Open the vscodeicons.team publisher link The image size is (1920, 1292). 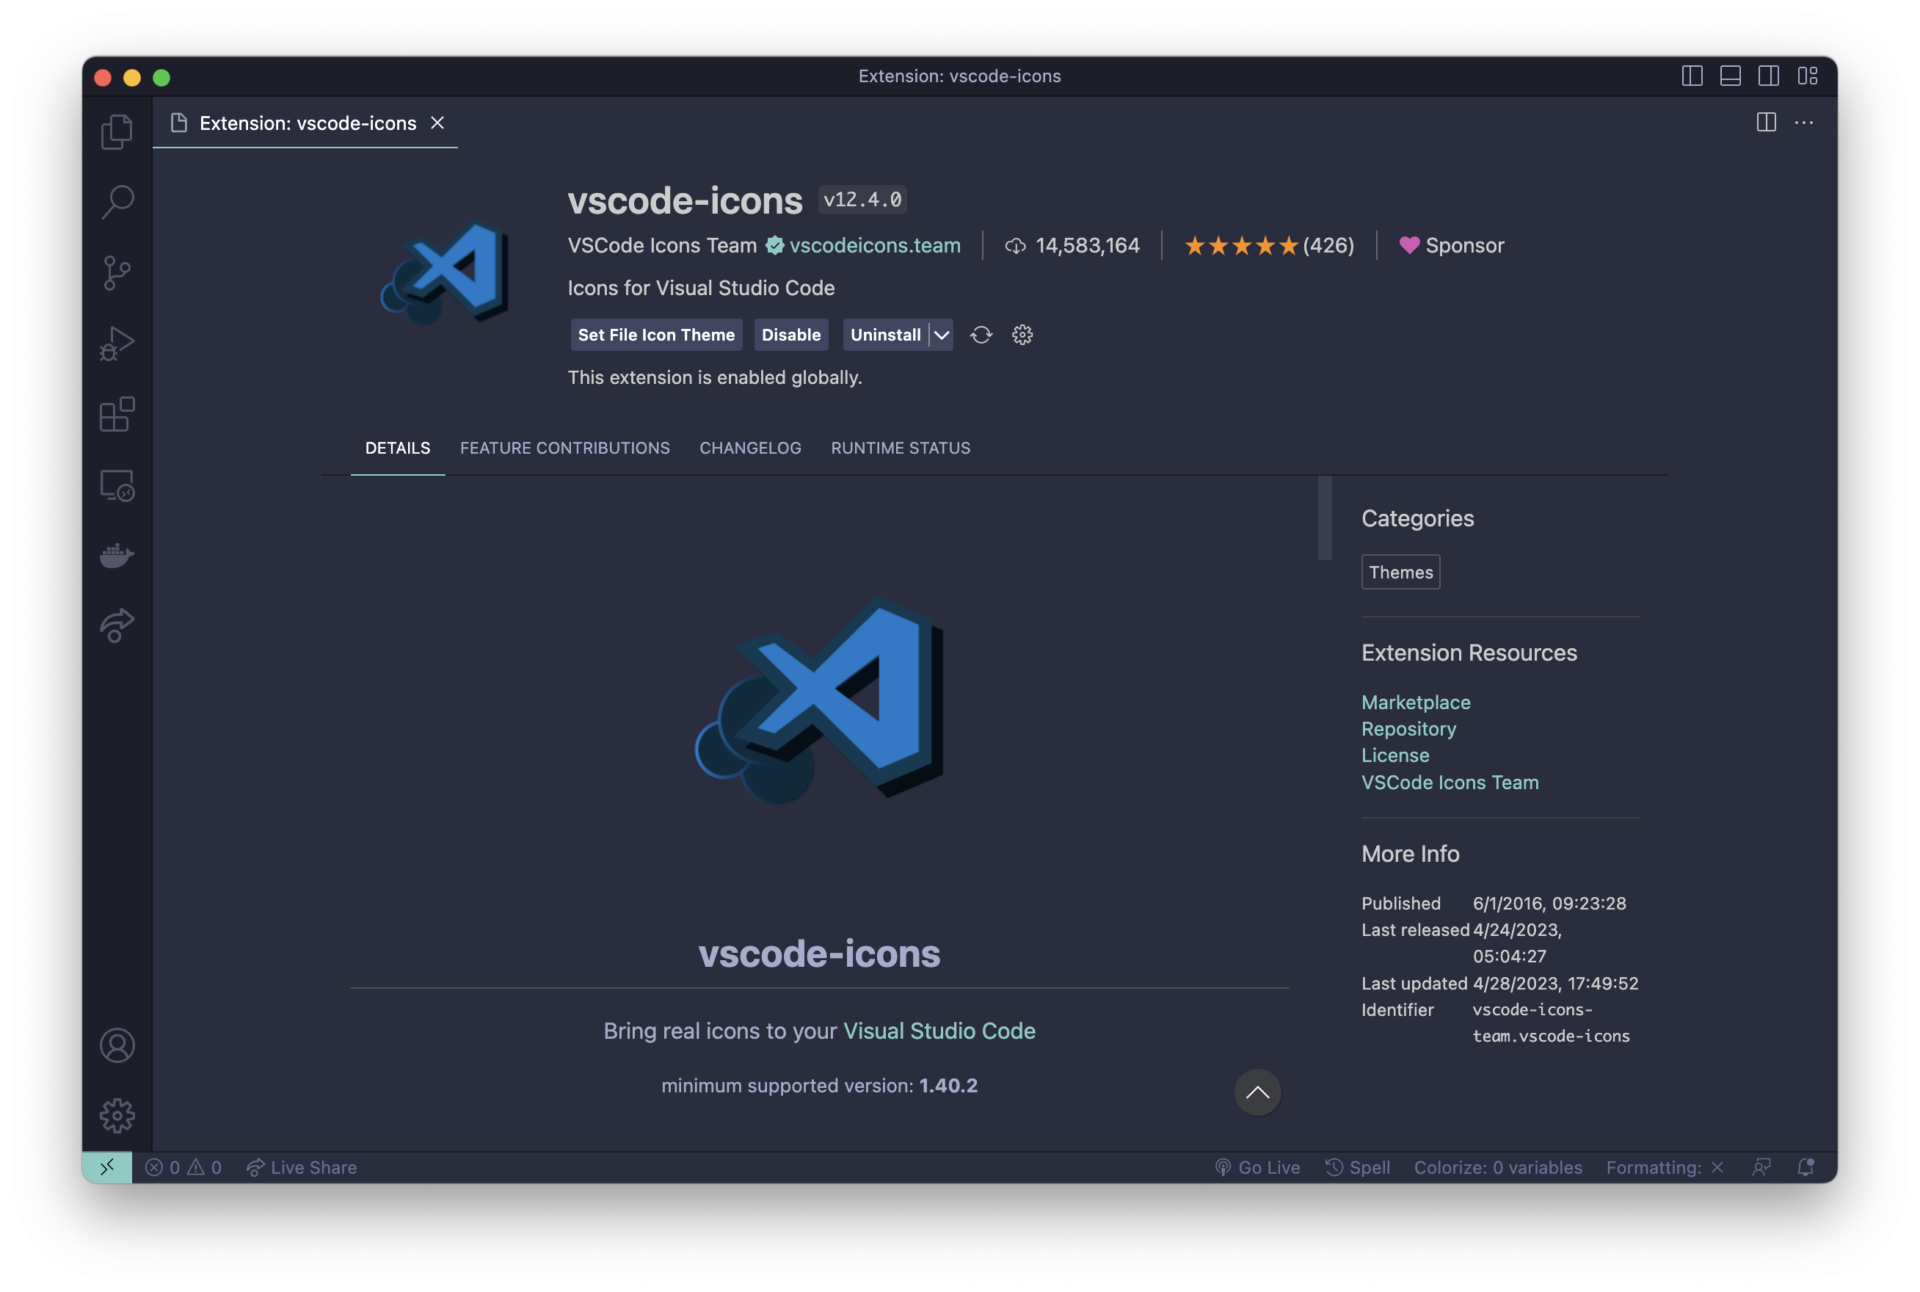tap(874, 245)
